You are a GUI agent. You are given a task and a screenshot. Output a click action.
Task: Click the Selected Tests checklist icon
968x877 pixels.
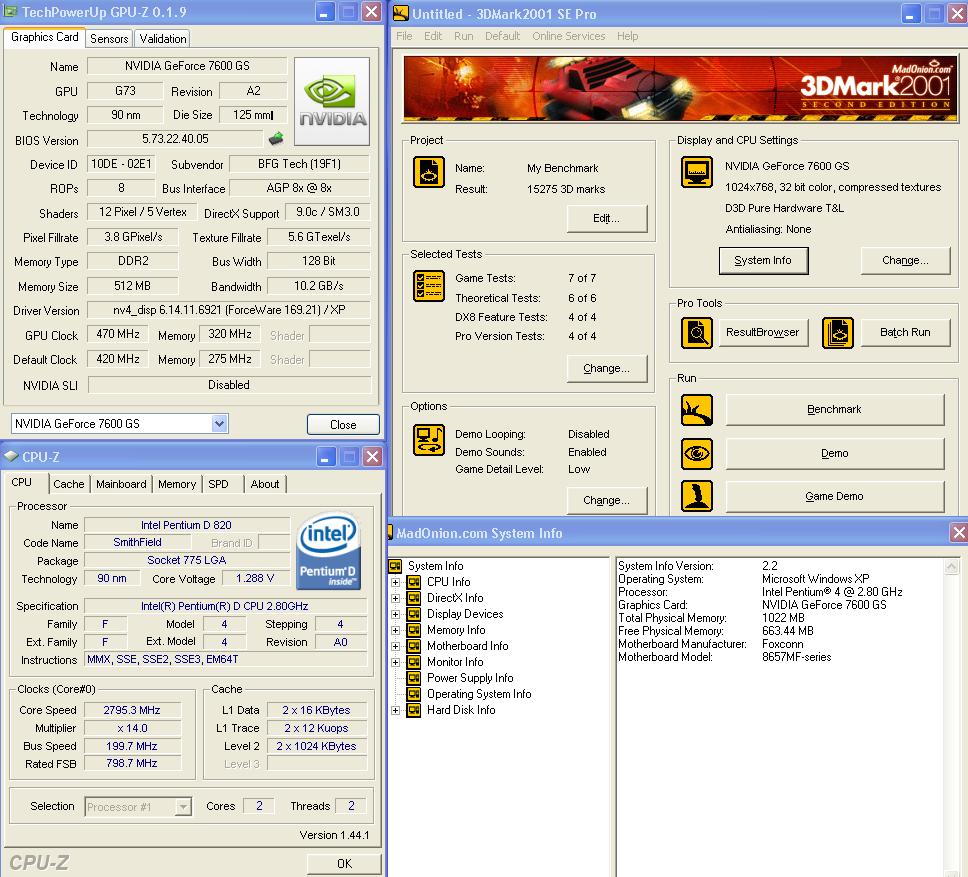click(428, 286)
